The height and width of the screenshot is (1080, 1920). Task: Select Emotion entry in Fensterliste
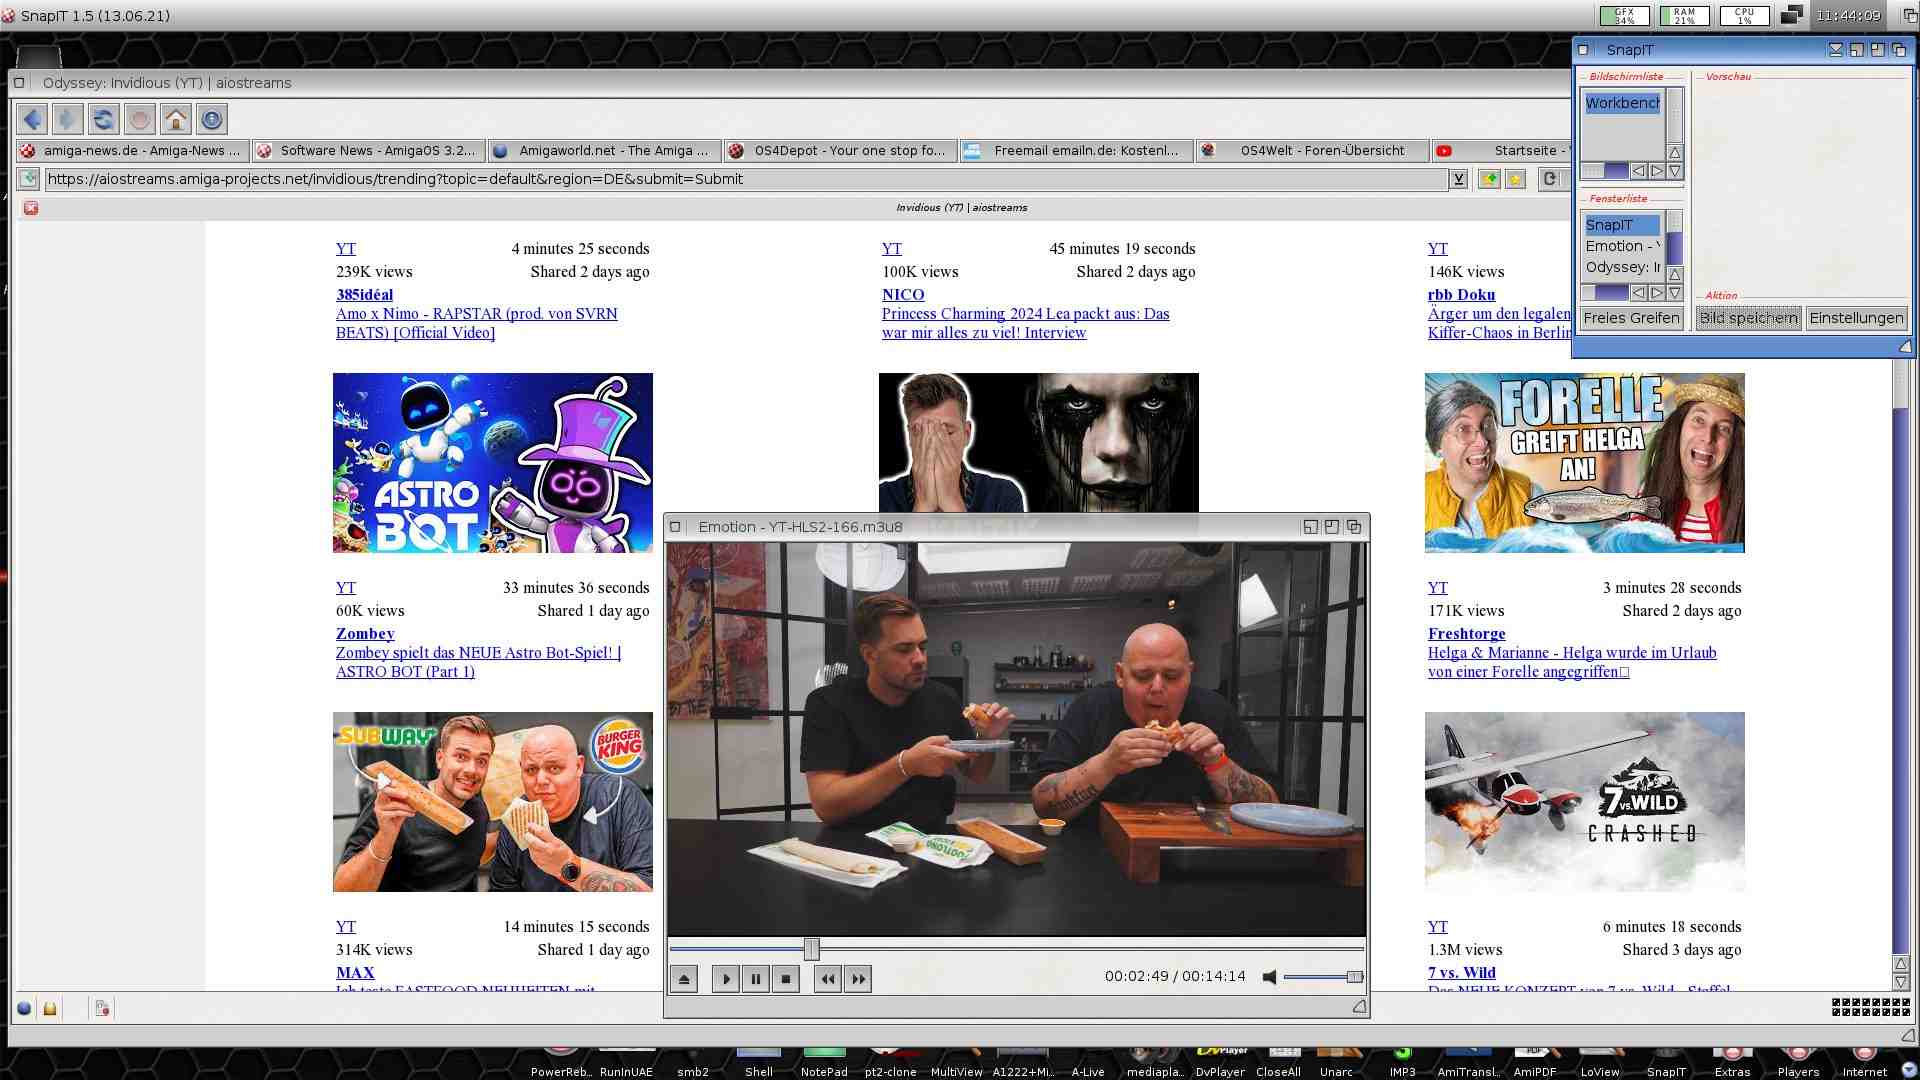(x=1621, y=246)
